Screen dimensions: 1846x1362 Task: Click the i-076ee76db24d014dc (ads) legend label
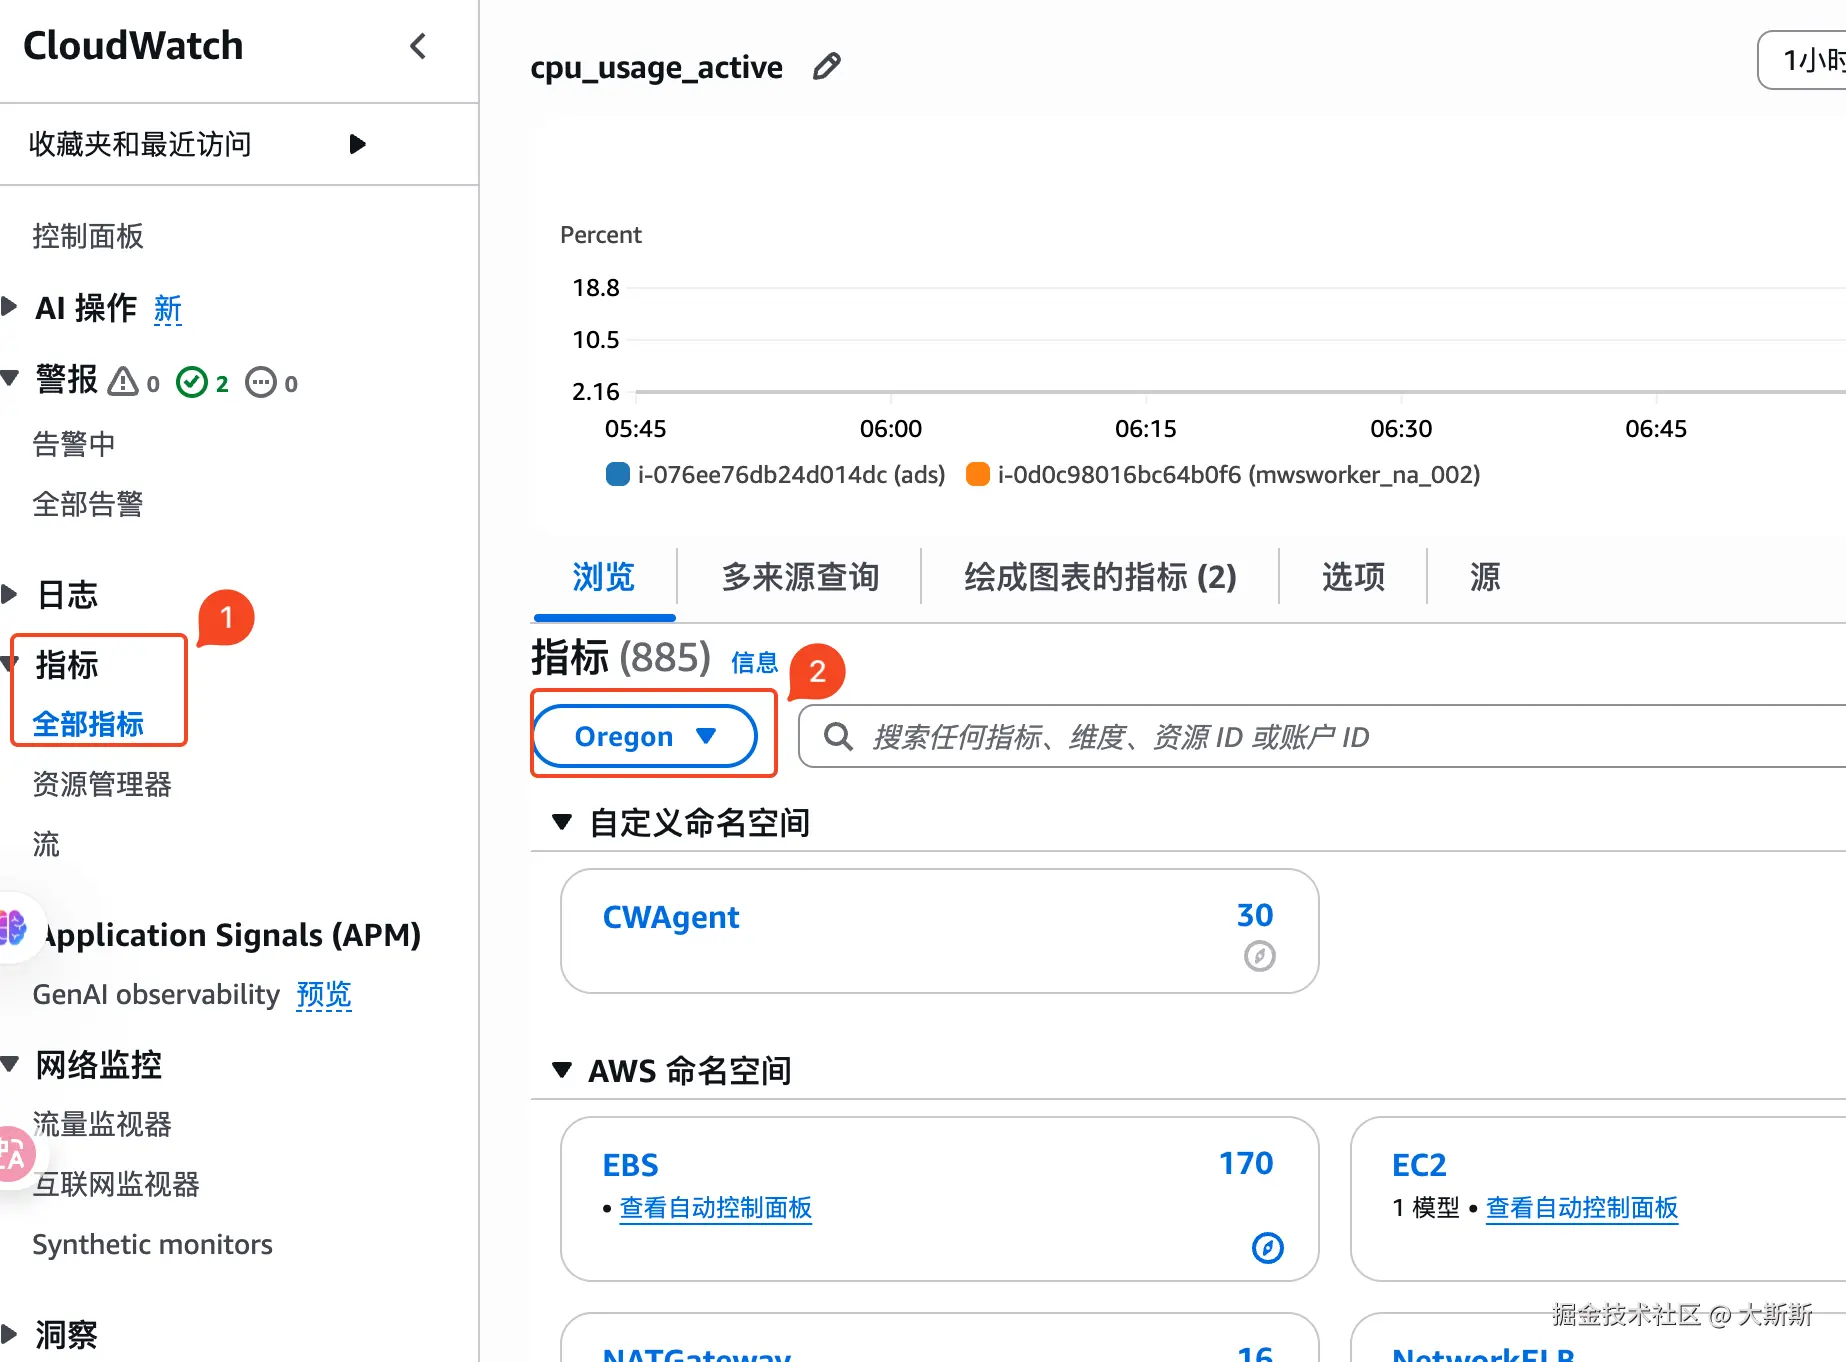[791, 474]
